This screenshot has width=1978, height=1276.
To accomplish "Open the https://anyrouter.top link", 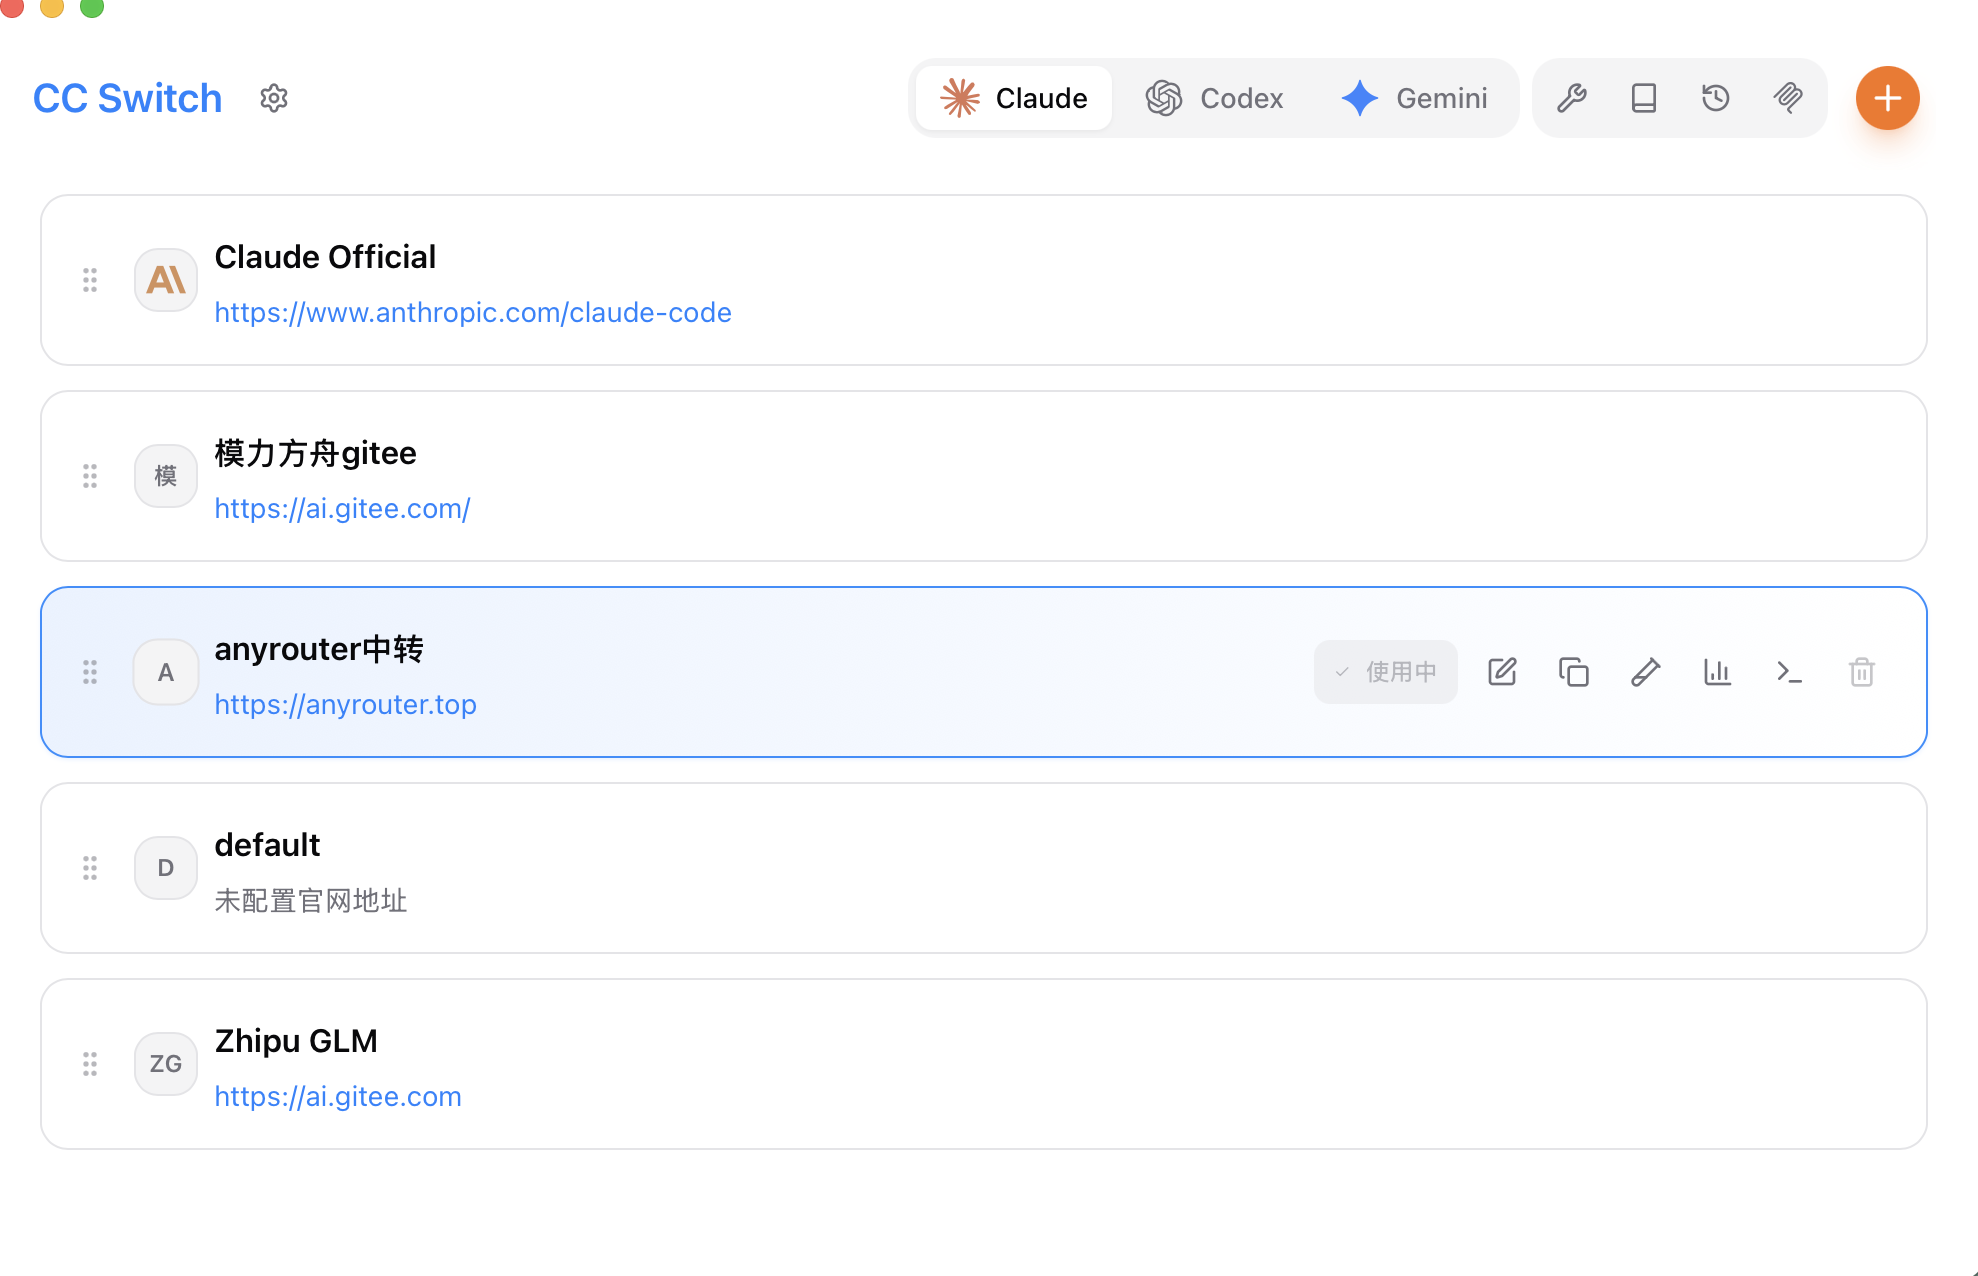I will click(x=346, y=705).
